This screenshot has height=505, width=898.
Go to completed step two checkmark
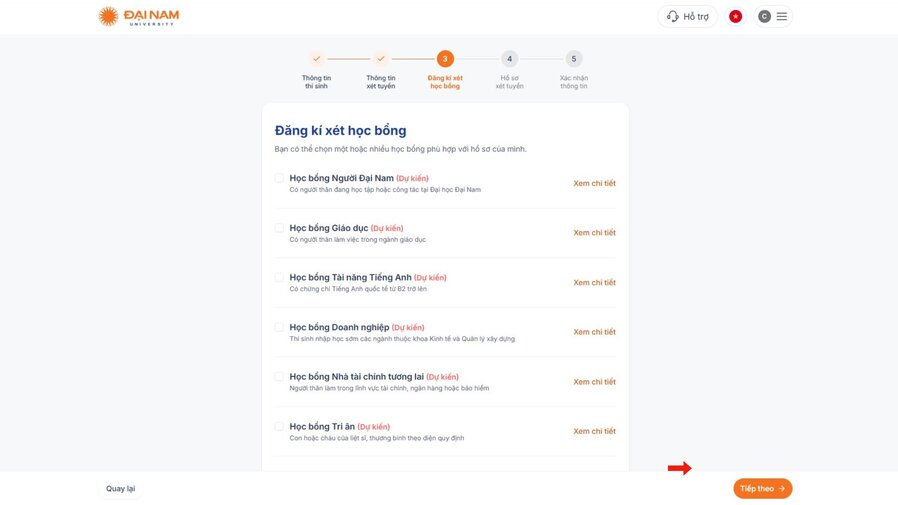point(381,58)
